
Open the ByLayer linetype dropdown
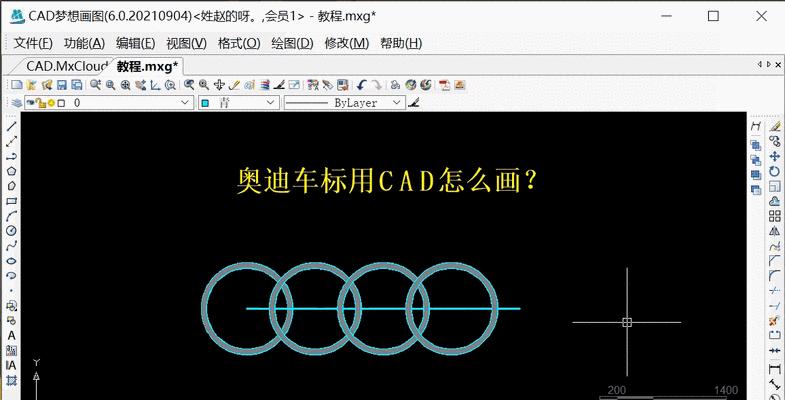(397, 103)
